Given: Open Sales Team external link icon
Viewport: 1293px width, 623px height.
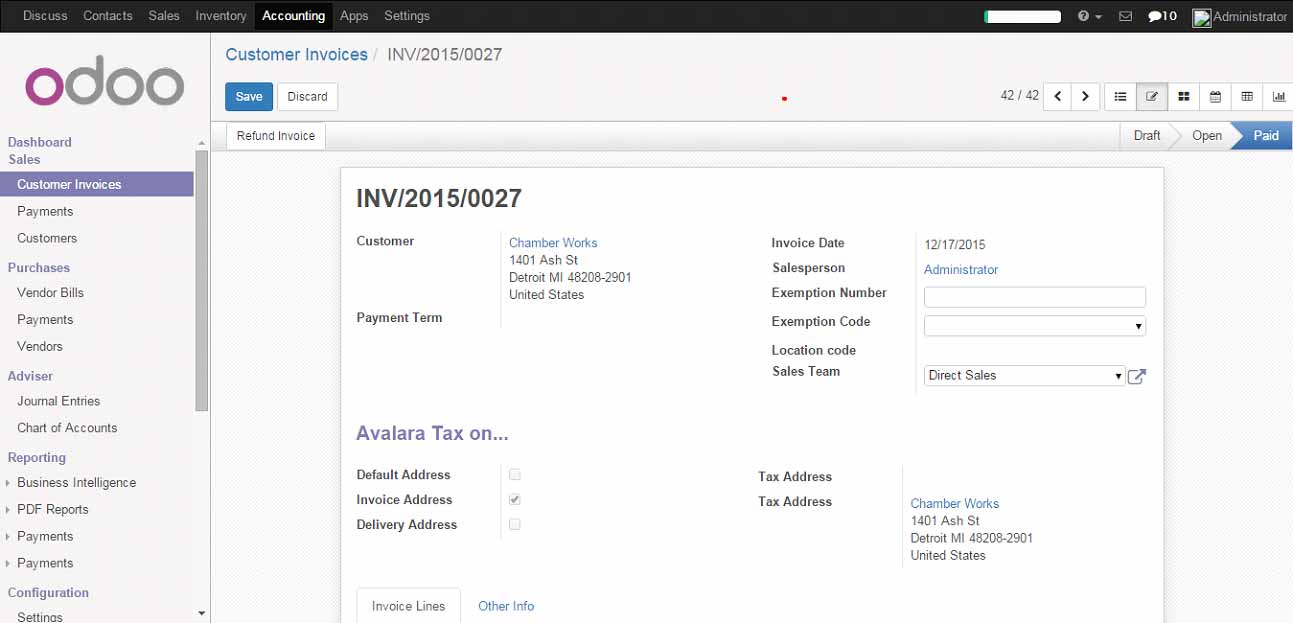Looking at the screenshot, I should [1136, 376].
